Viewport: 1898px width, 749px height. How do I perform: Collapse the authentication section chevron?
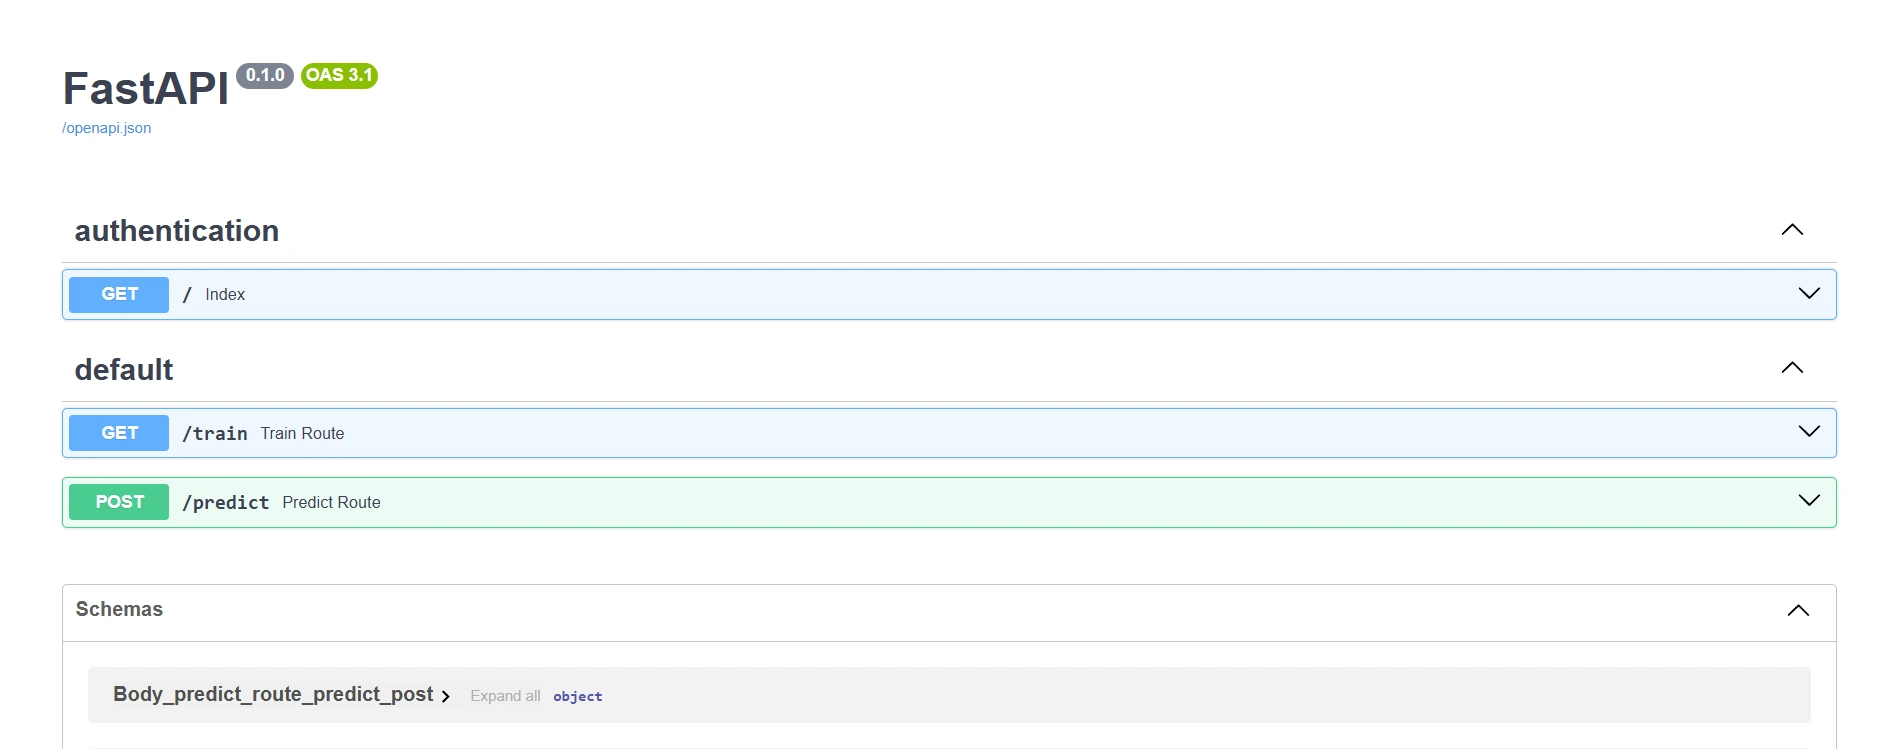pyautogui.click(x=1792, y=230)
